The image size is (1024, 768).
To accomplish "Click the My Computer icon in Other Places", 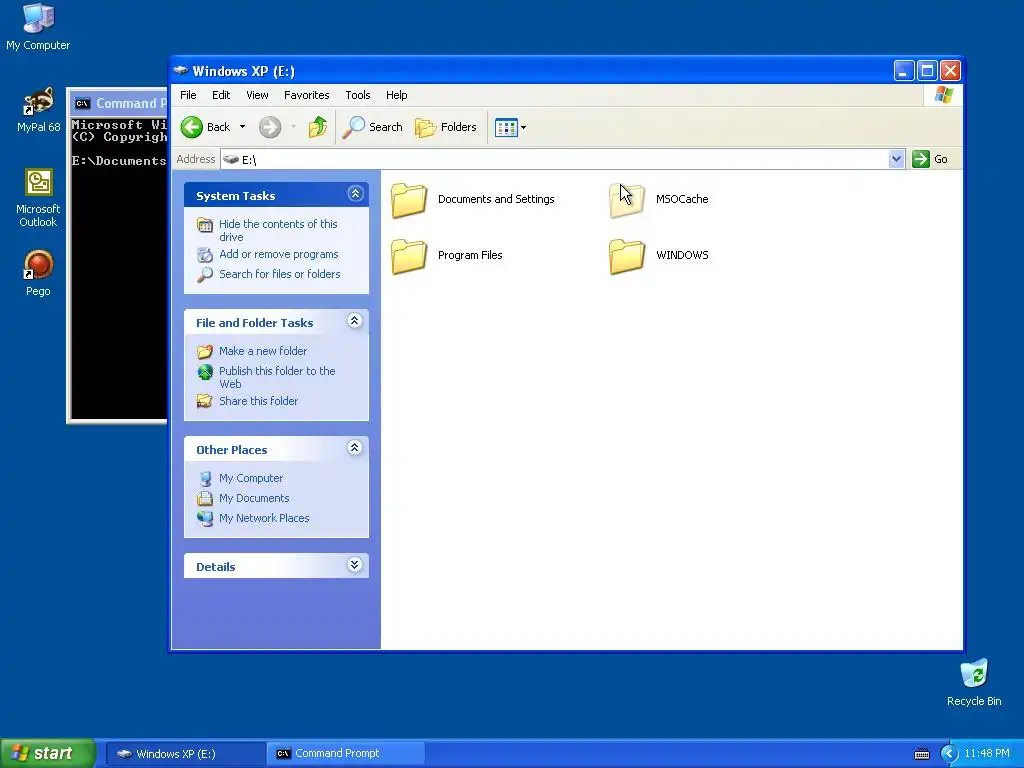I will click(205, 479).
